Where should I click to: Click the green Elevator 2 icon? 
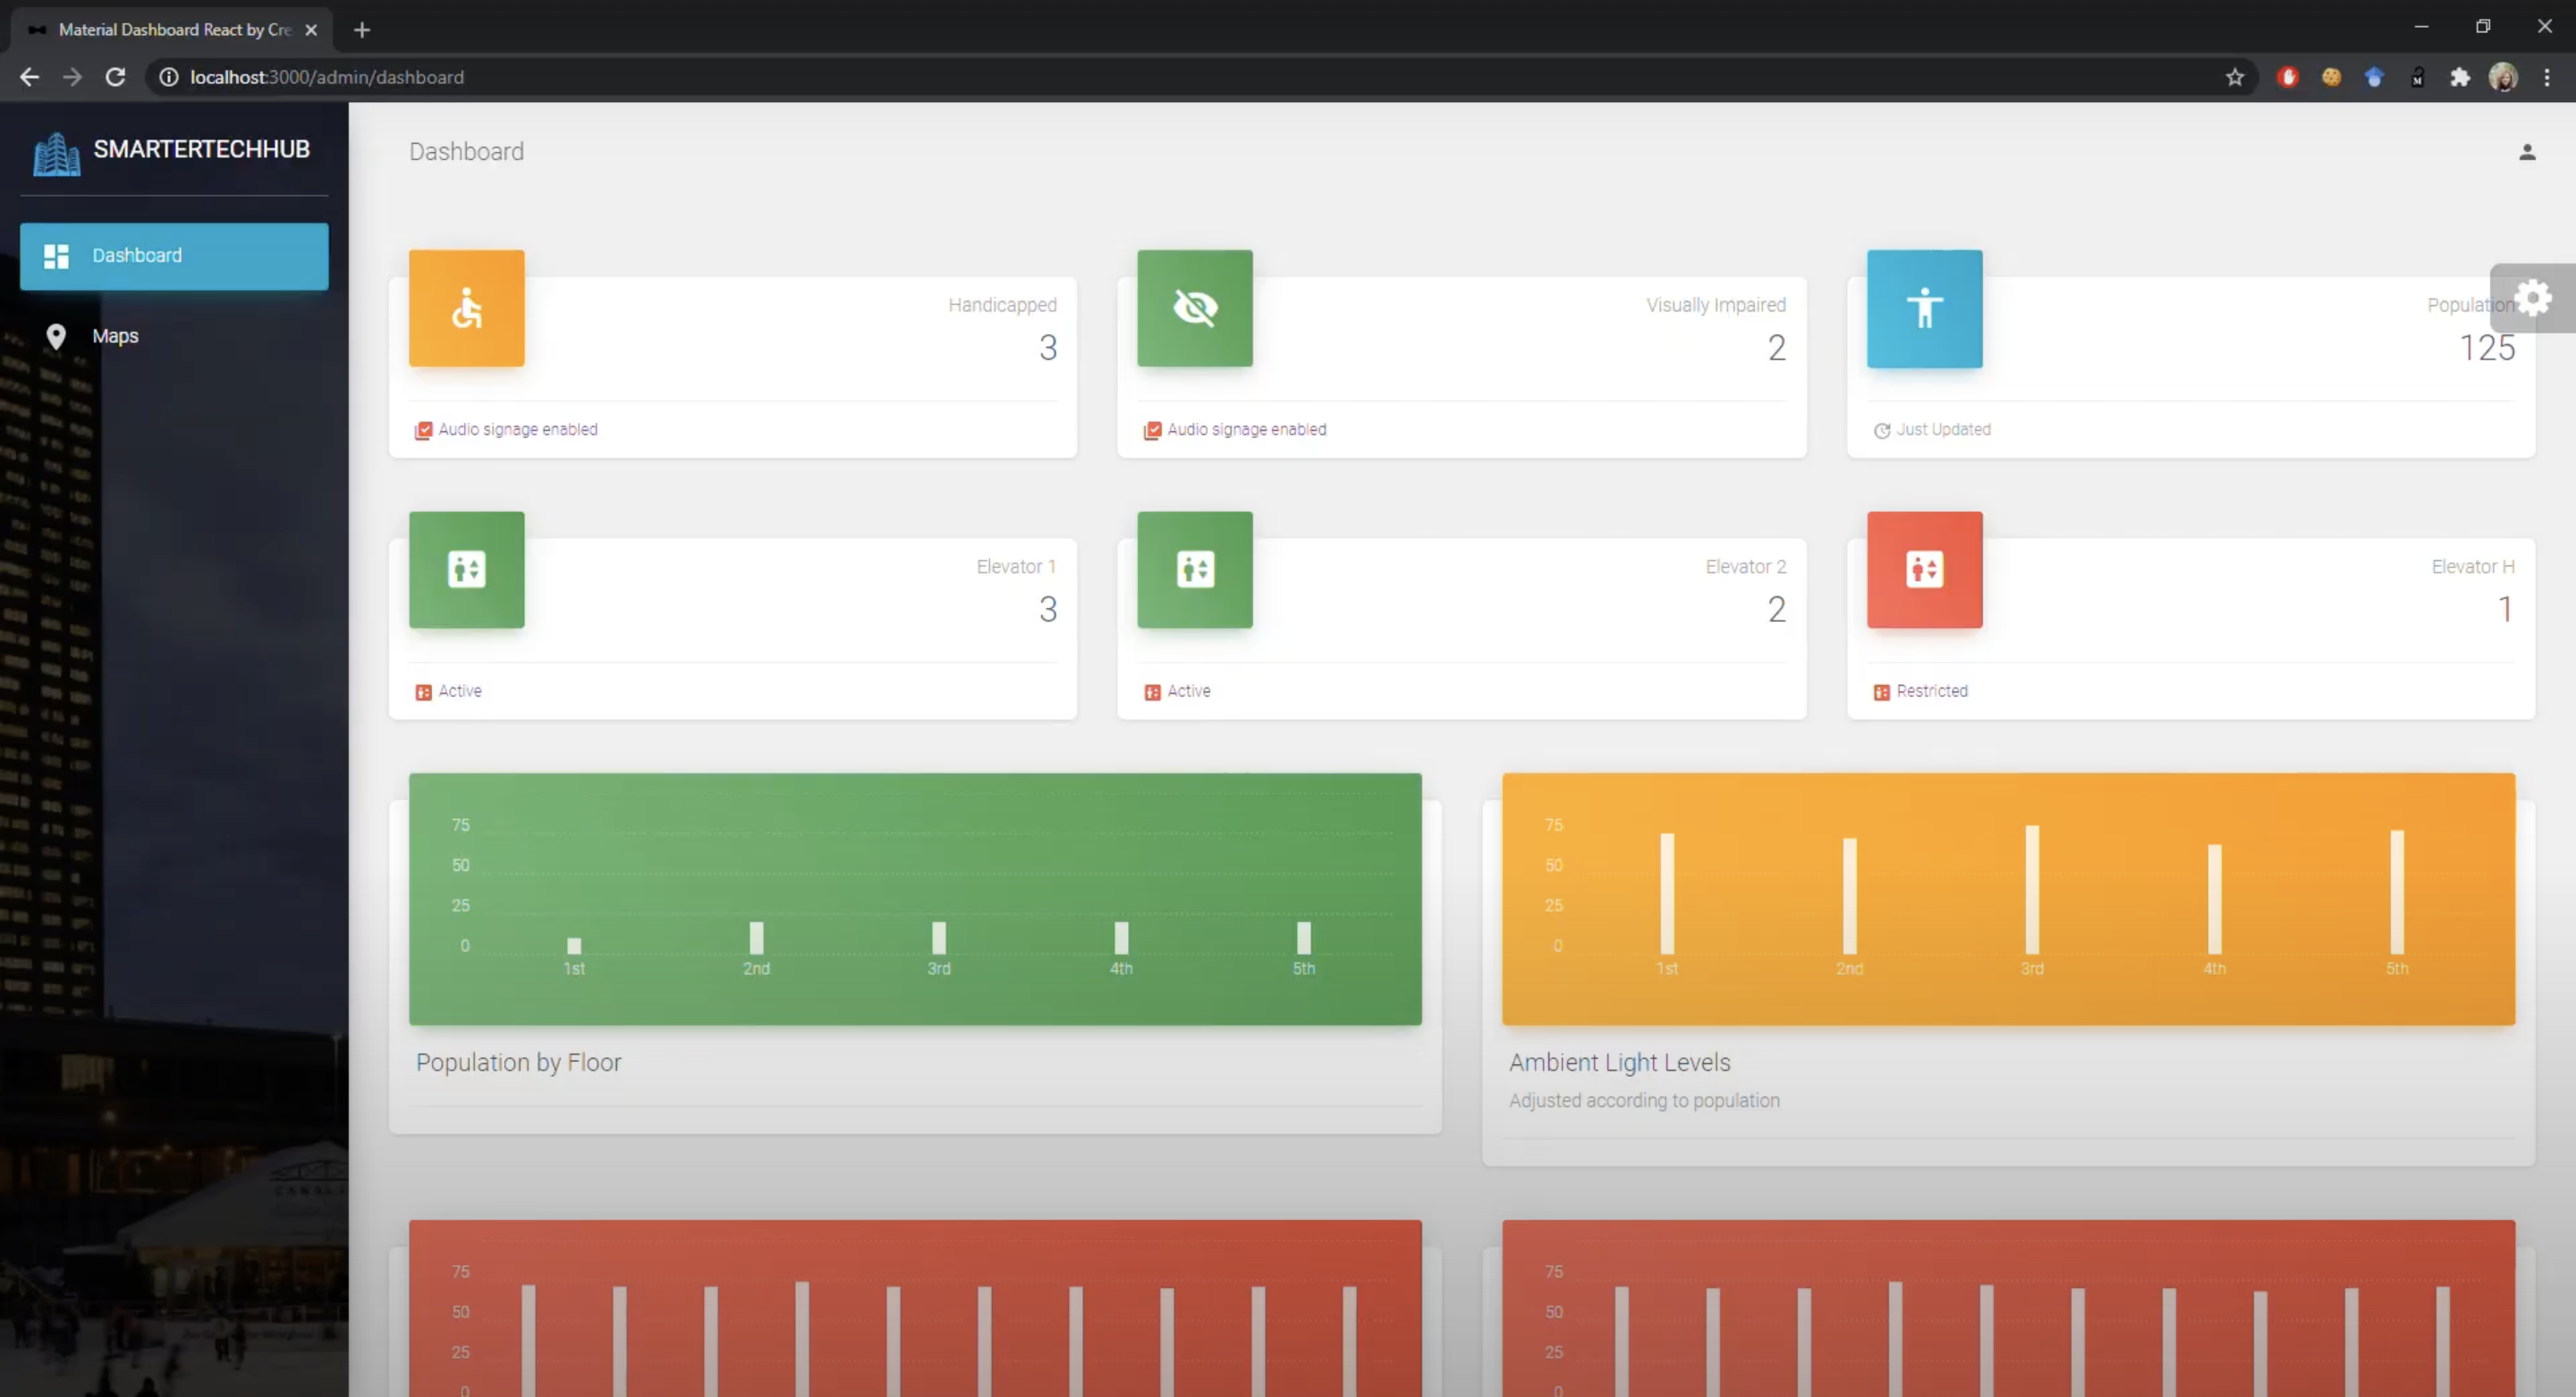coord(1194,570)
